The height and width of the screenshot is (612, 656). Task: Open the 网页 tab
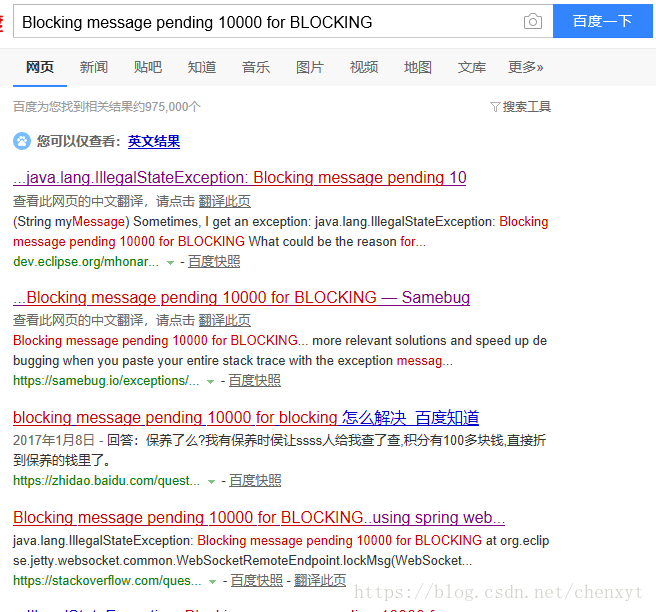[x=40, y=67]
